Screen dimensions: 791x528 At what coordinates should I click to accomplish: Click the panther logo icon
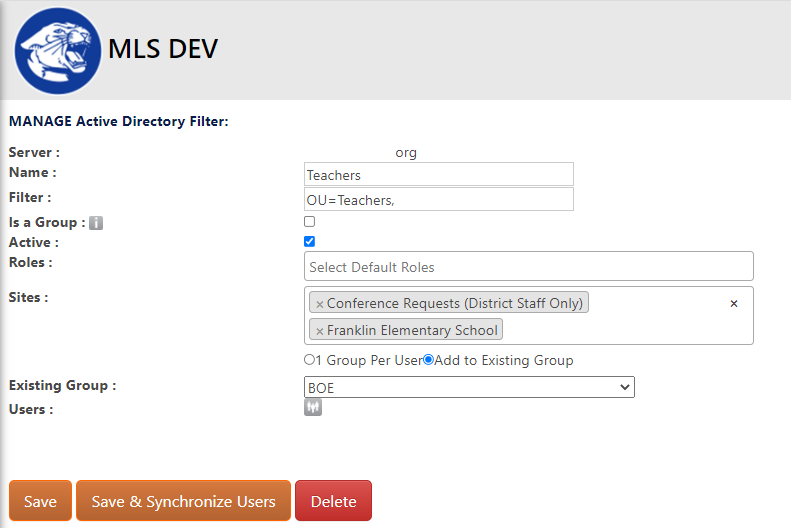(58, 50)
